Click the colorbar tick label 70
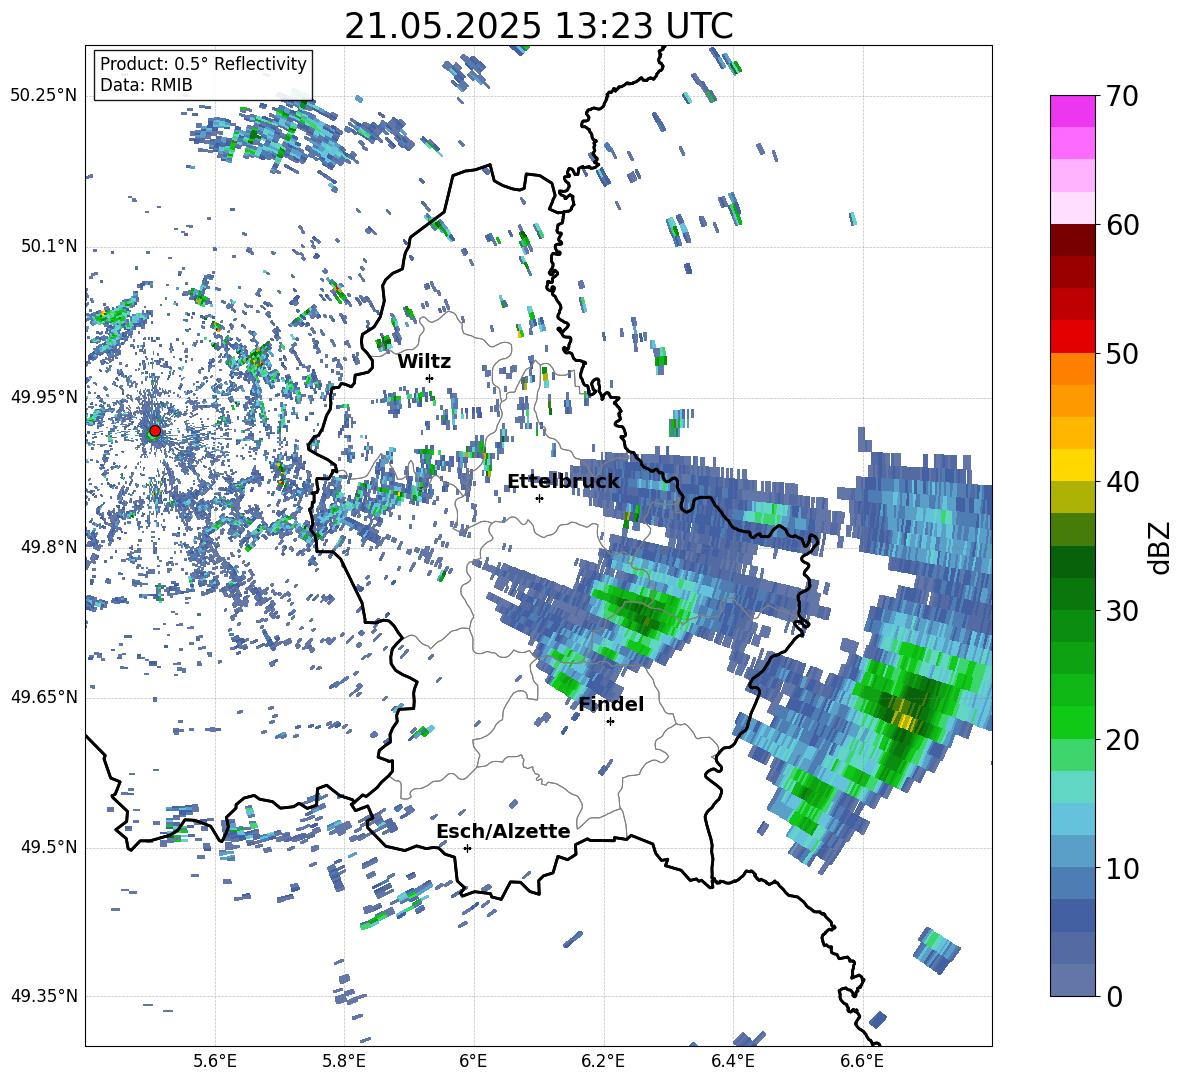1184x1081 pixels. [x=1122, y=97]
